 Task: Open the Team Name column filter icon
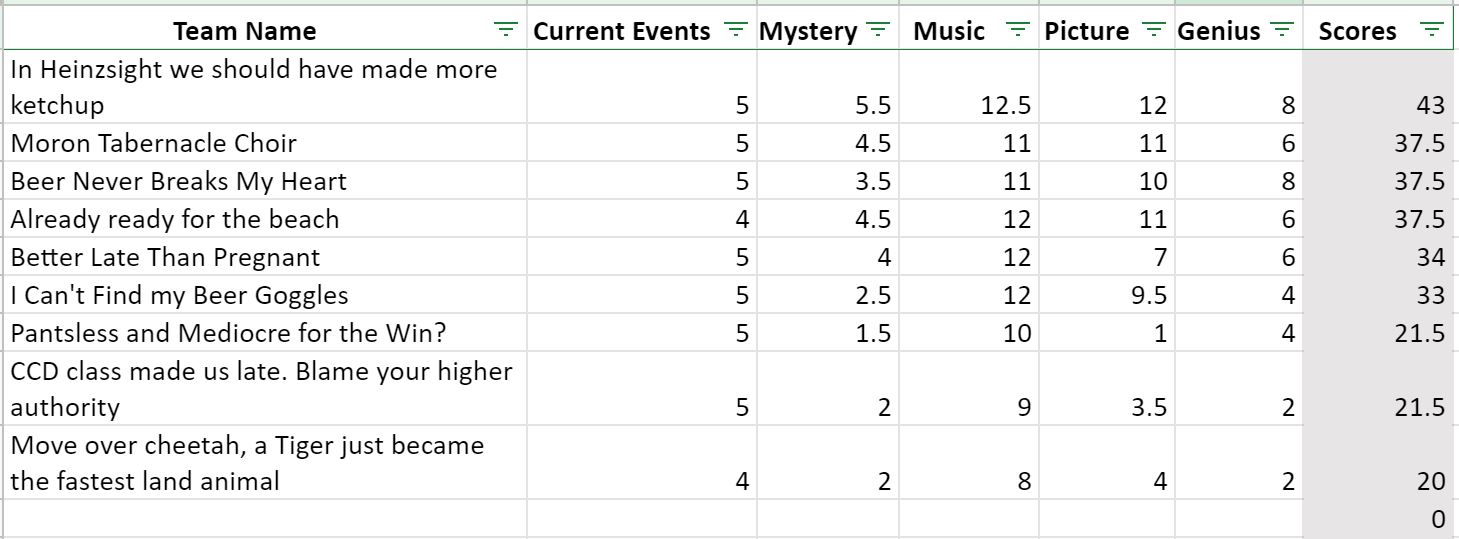click(508, 31)
